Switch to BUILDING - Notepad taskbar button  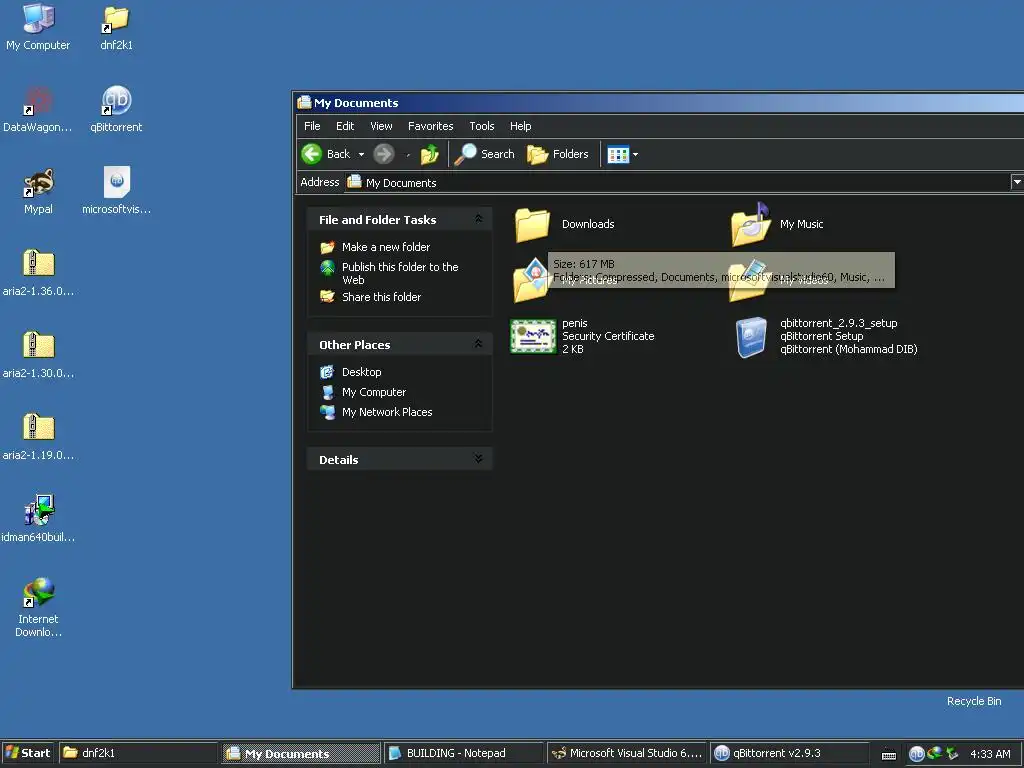coord(463,753)
